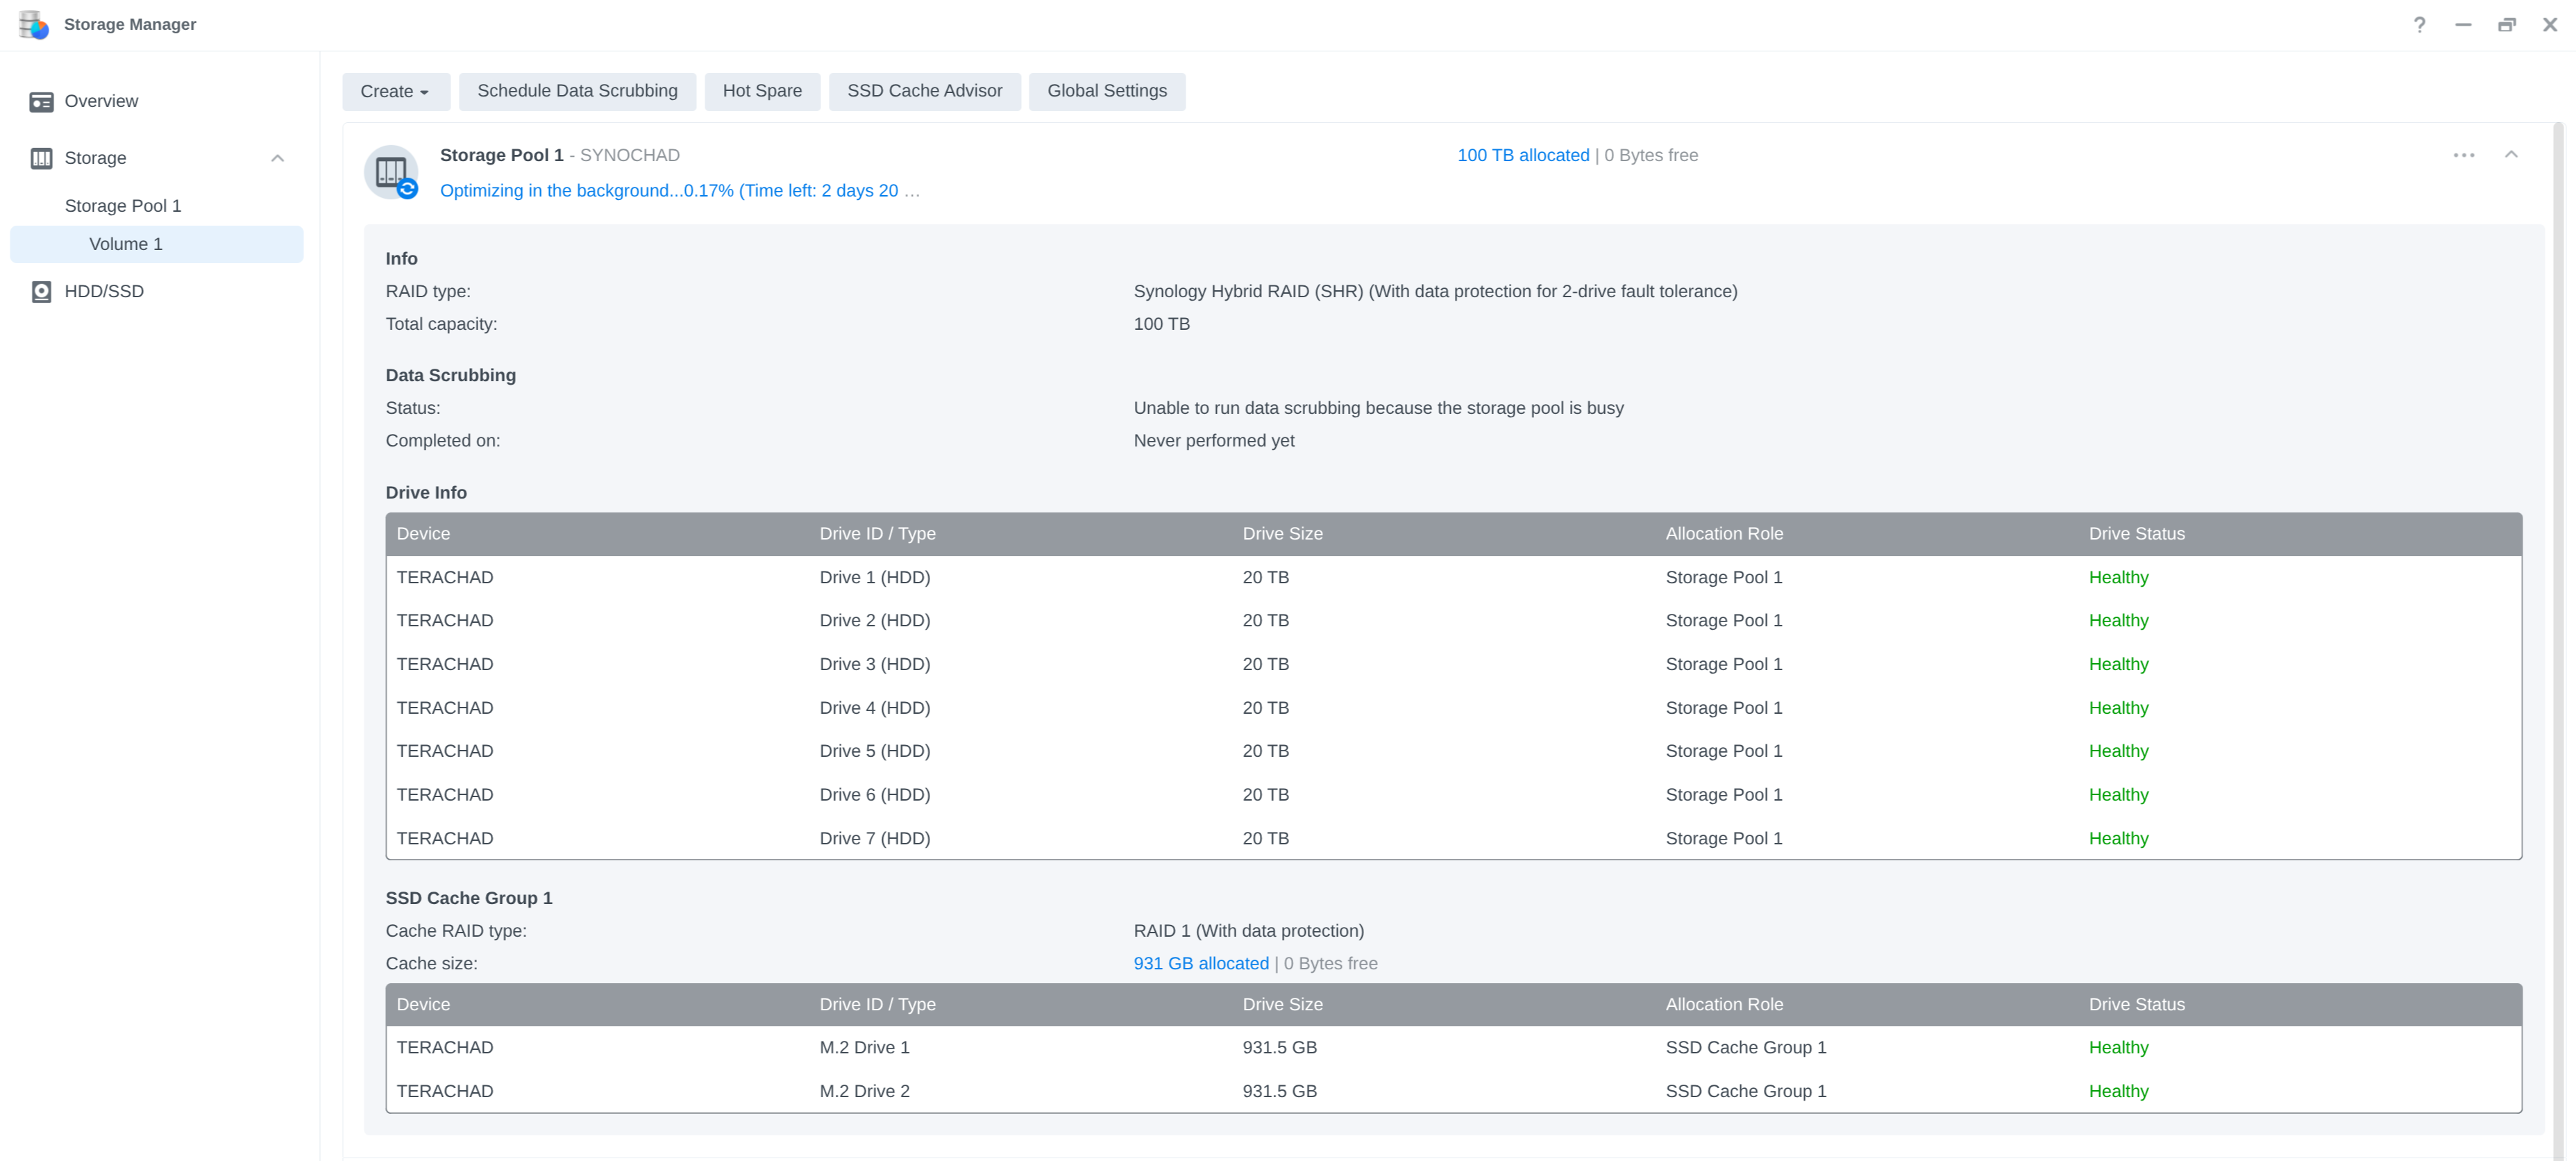The width and height of the screenshot is (2576, 1161).
Task: Click the Drive 1 (HDD) cell
Action: tap(874, 577)
